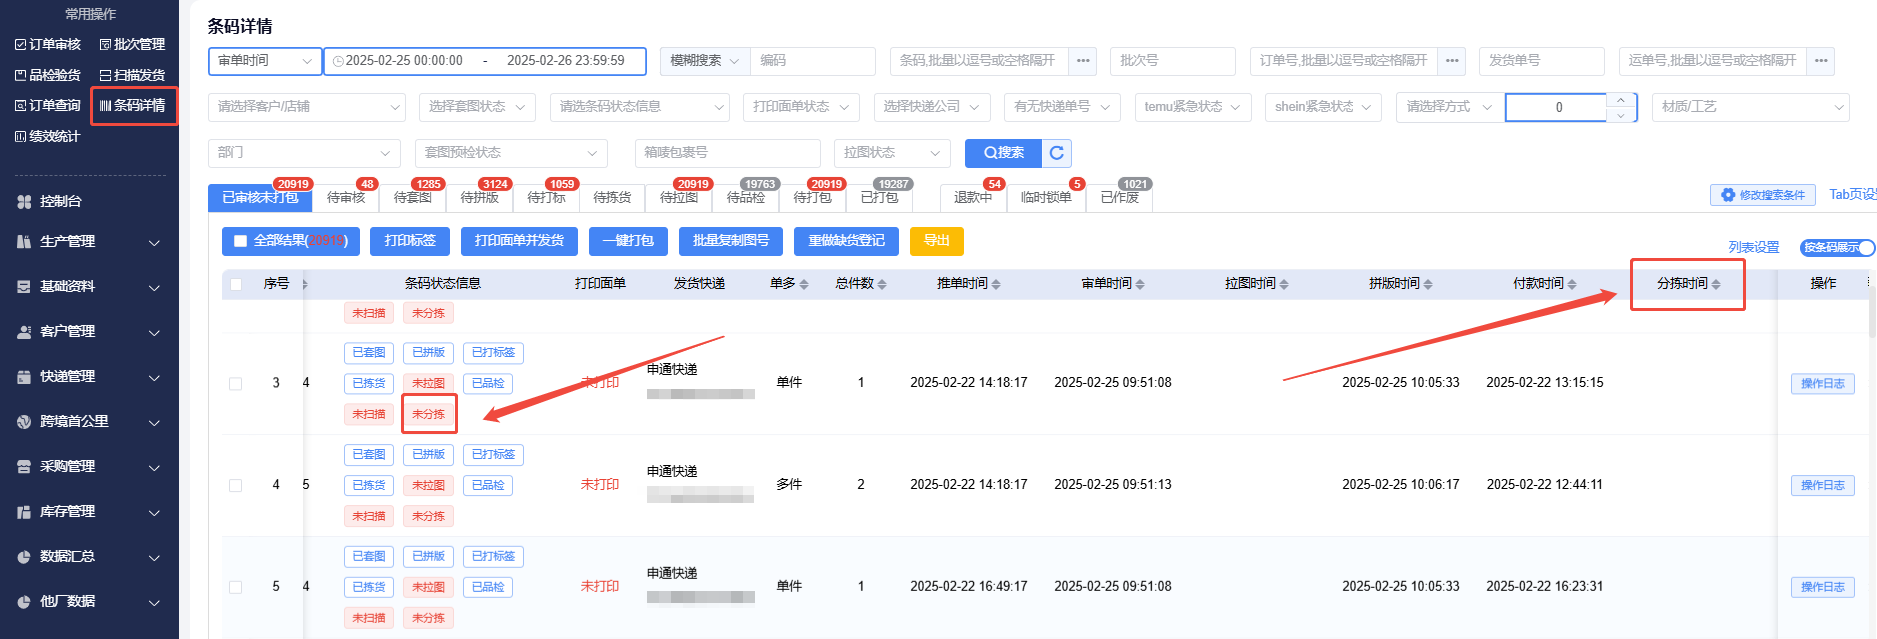The image size is (1877, 639).
Task: Click the 订单审核 shortcut icon
Action: (21, 45)
